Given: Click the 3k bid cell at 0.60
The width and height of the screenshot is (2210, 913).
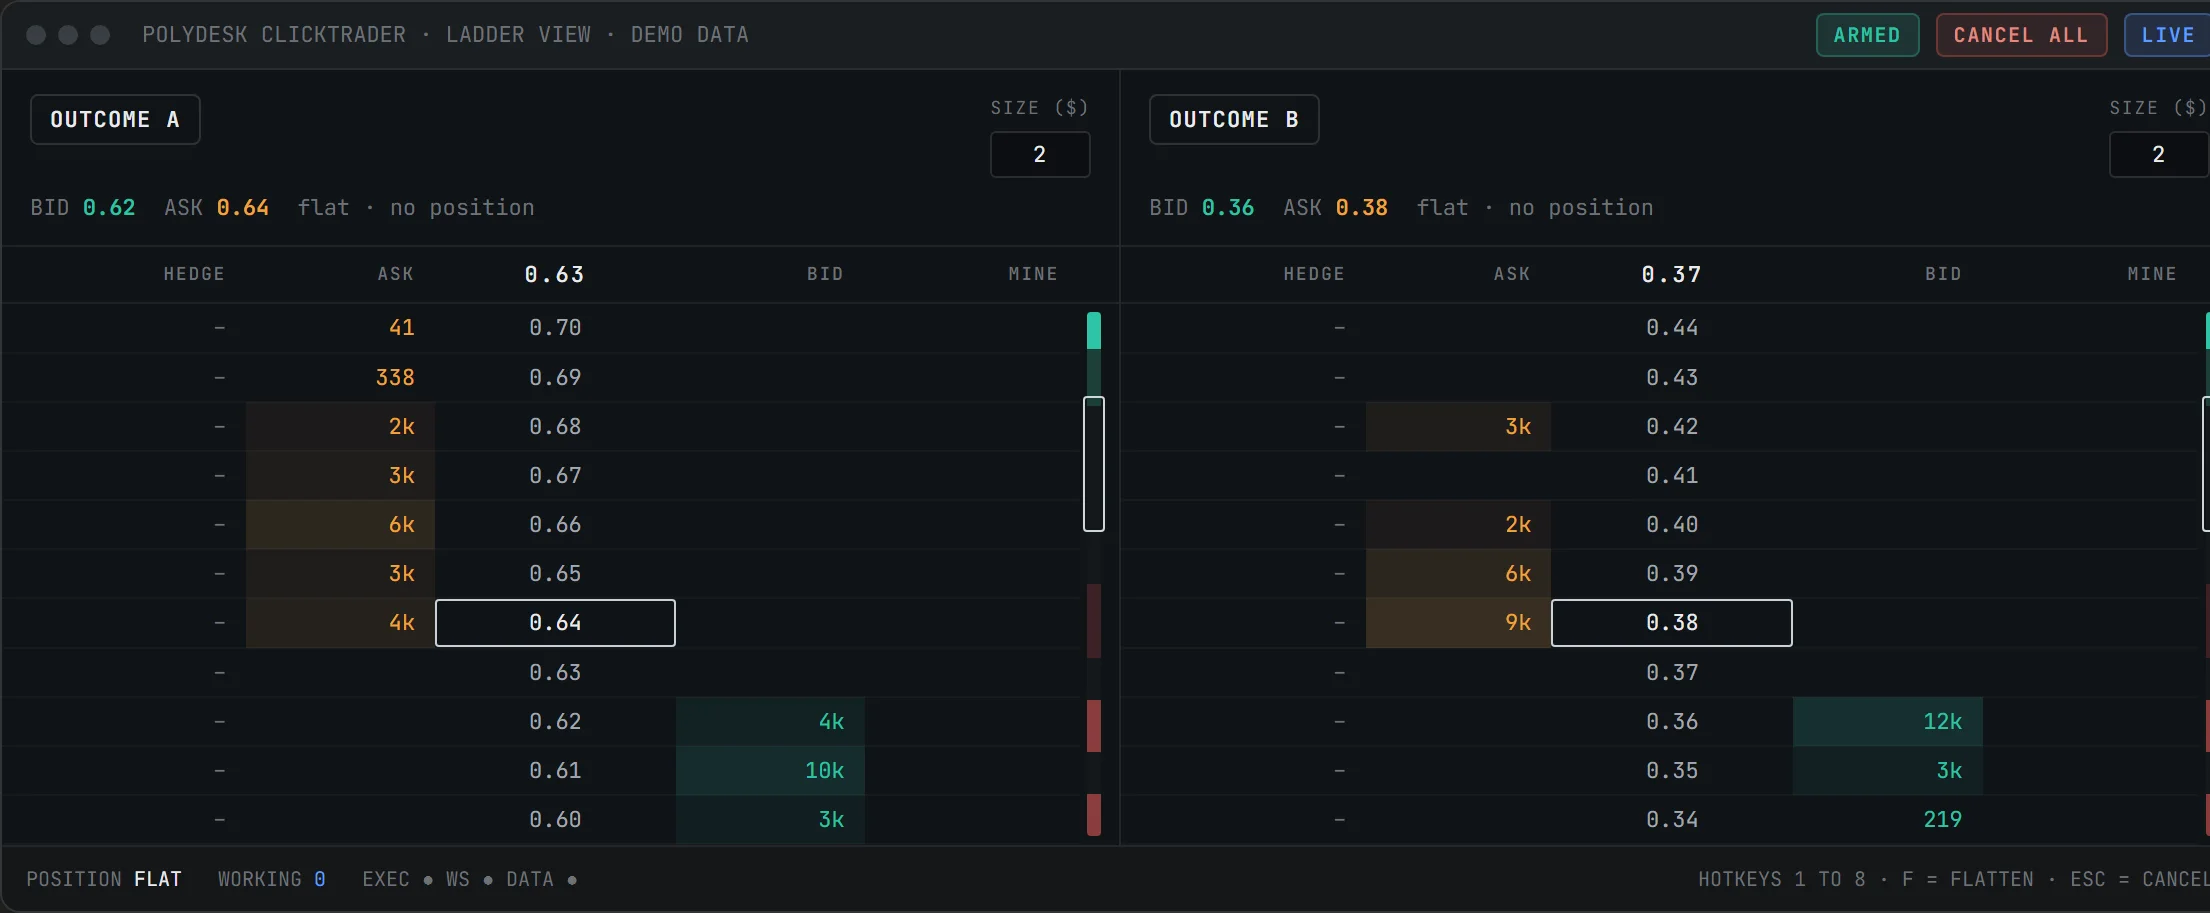Looking at the screenshot, I should pyautogui.click(x=770, y=820).
